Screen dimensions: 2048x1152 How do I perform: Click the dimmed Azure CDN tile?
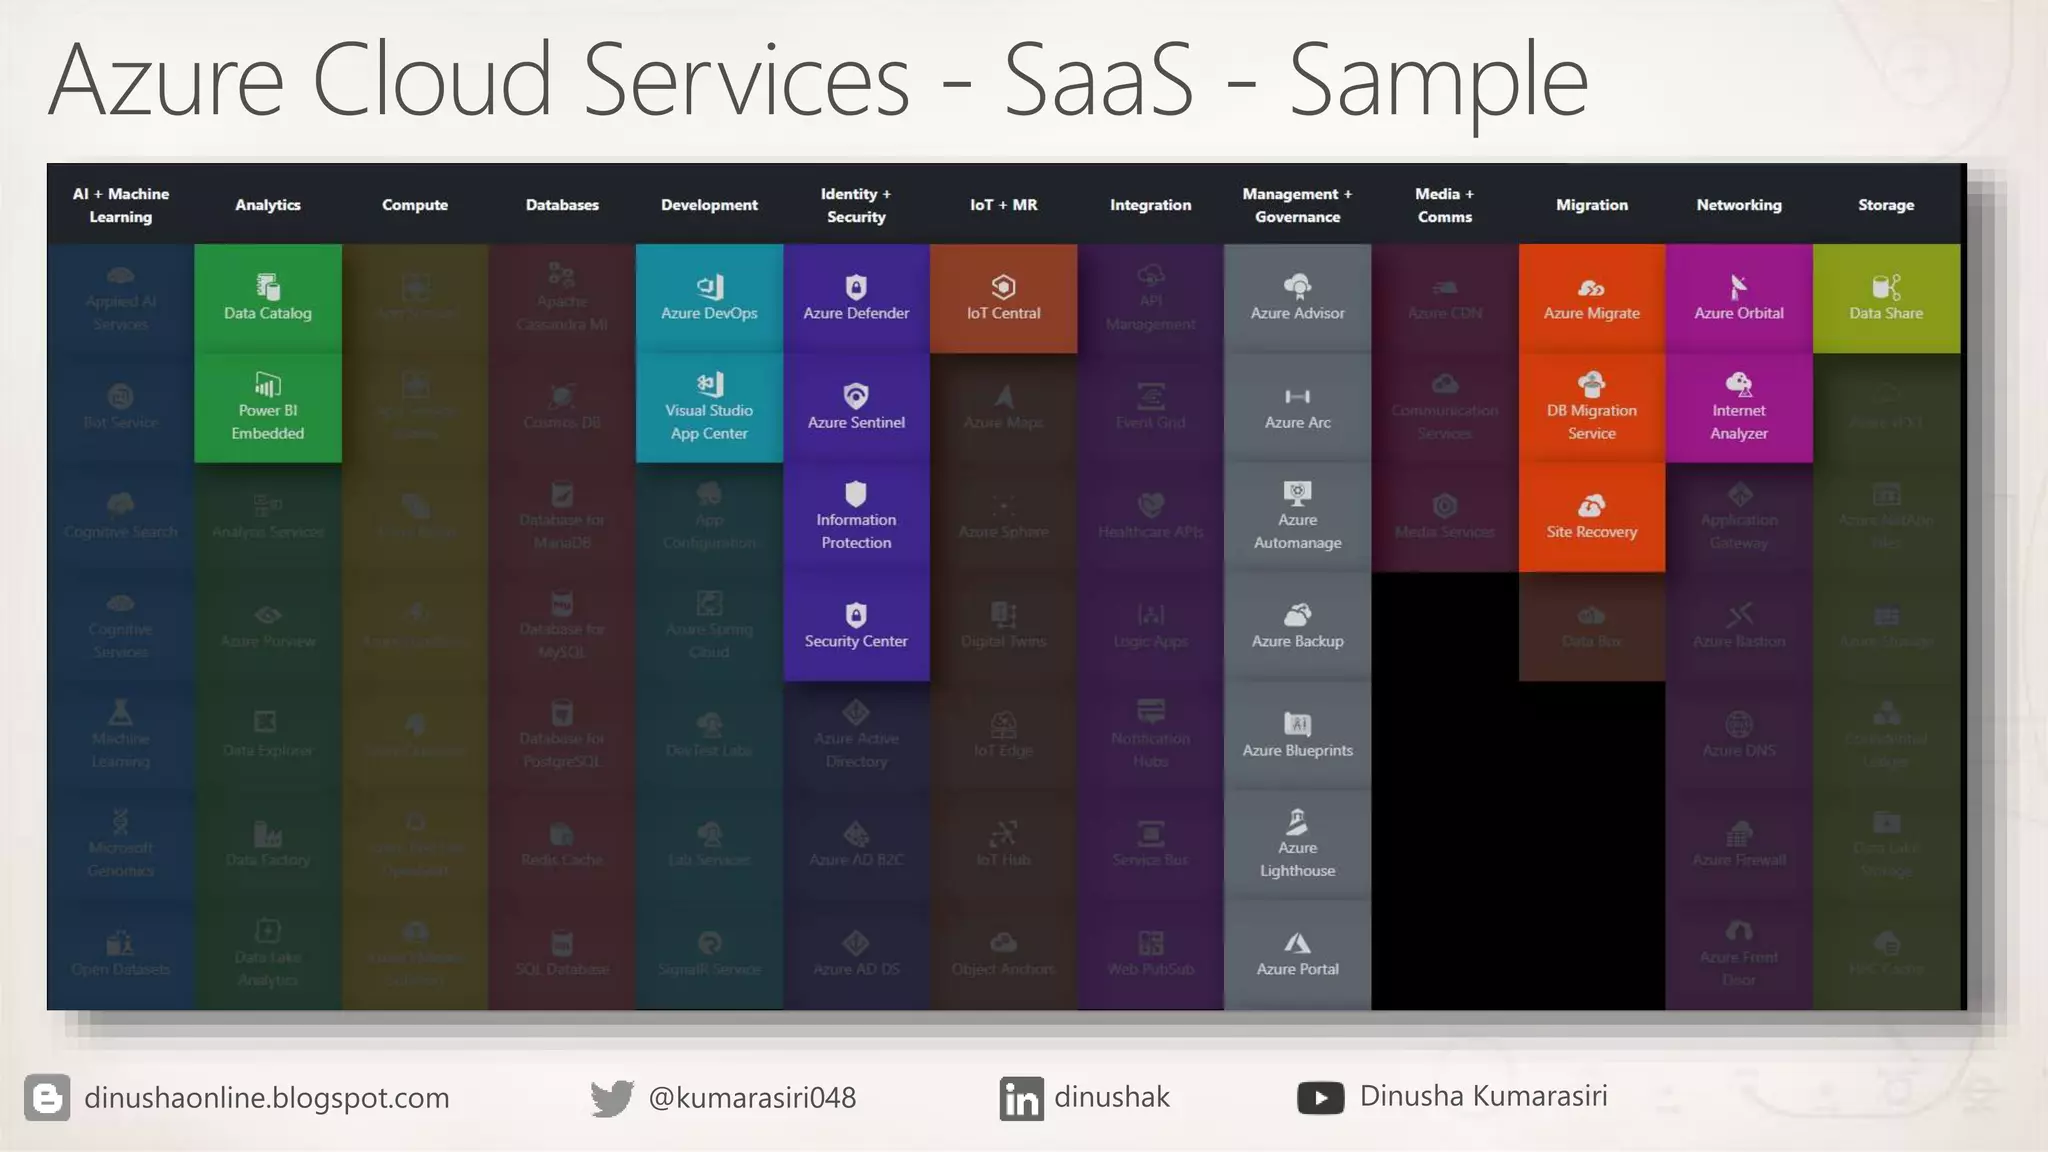1444,298
